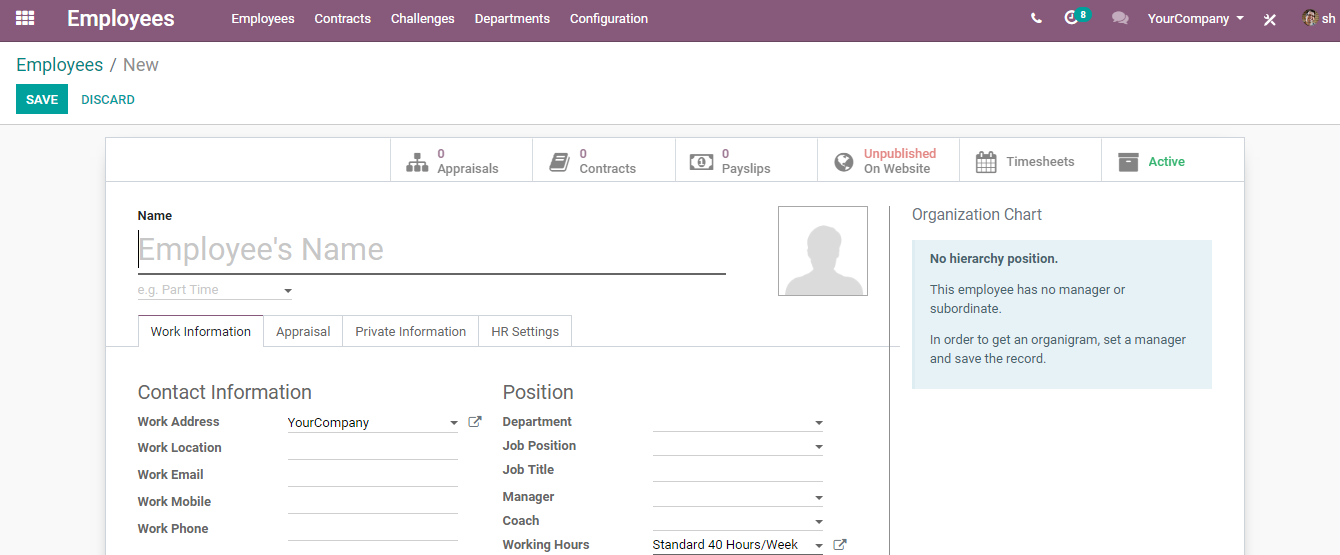Viewport: 1340px width, 555px height.
Task: Switch to HR Settings tab
Action: [x=525, y=331]
